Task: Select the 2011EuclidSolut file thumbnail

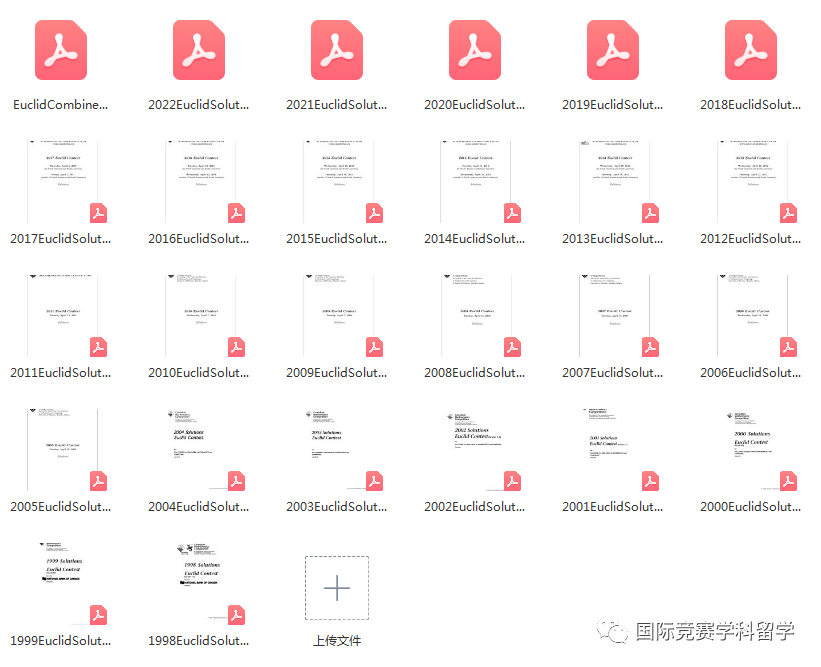Action: [x=62, y=316]
